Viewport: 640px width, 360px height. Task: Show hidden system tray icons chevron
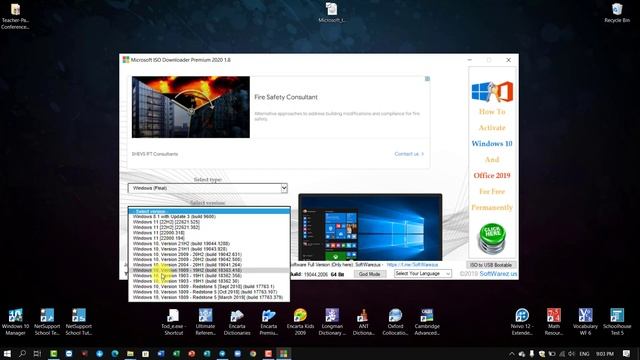click(x=511, y=353)
